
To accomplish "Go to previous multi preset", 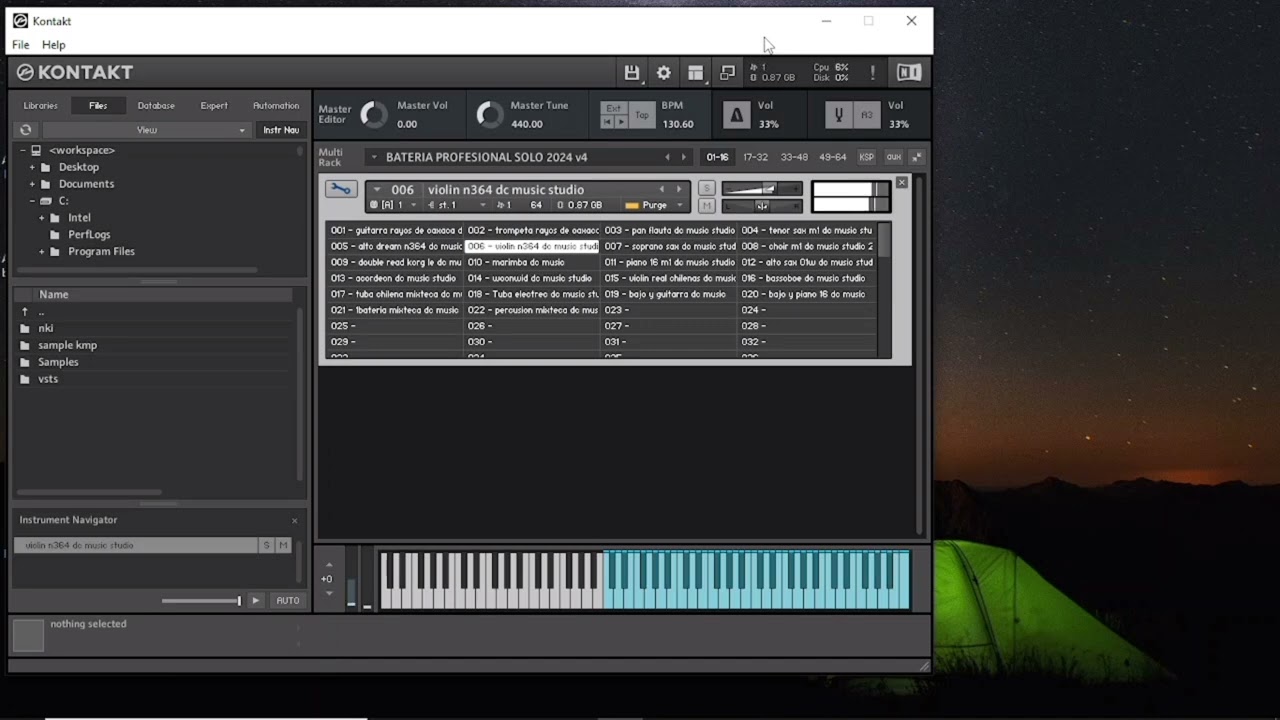I will point(668,157).
